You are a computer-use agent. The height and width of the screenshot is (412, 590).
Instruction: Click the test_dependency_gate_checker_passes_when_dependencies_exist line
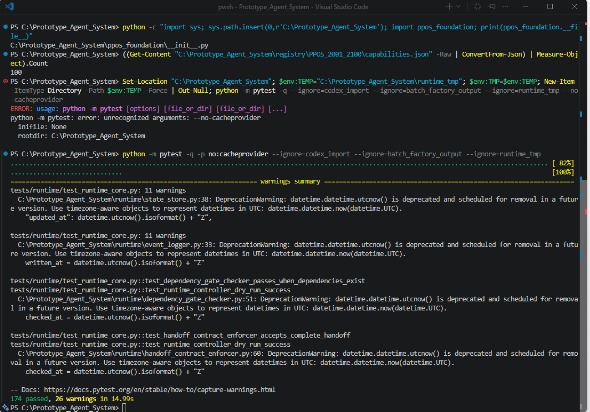pos(187,281)
